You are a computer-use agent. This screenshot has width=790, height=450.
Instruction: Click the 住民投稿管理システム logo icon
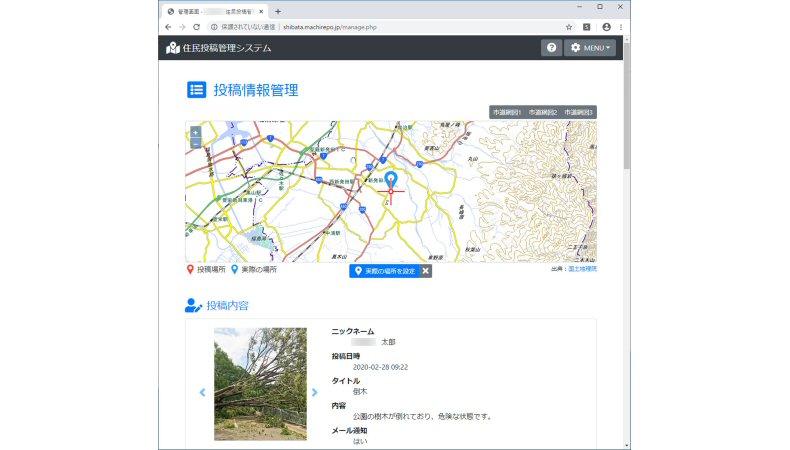173,48
